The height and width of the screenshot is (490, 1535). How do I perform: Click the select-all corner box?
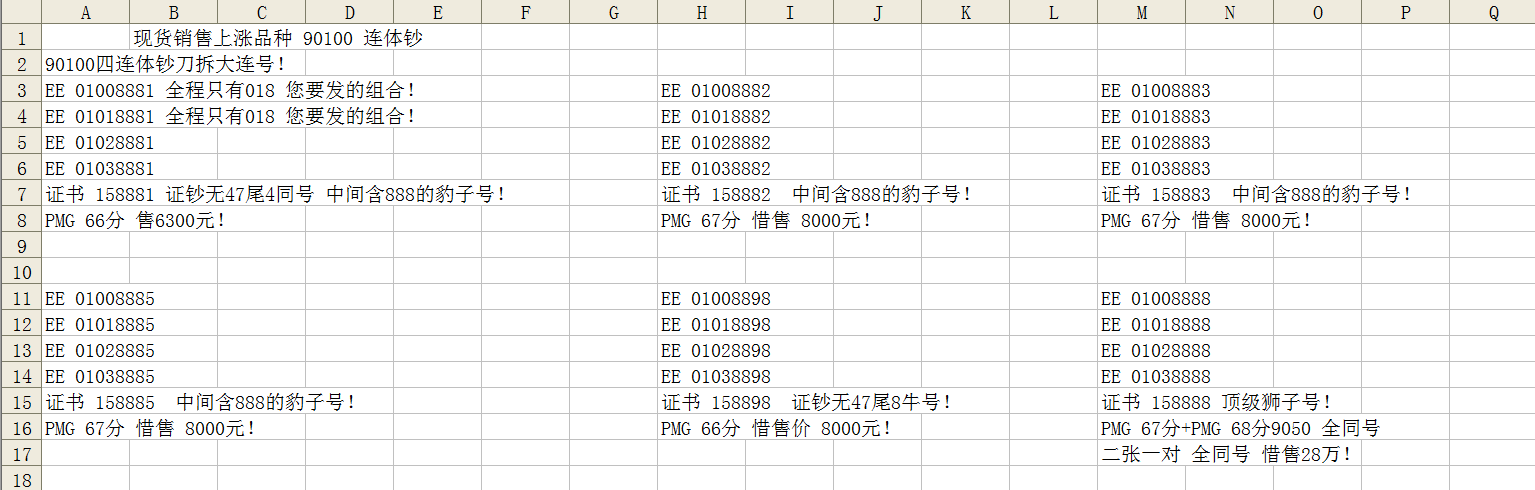(20, 13)
